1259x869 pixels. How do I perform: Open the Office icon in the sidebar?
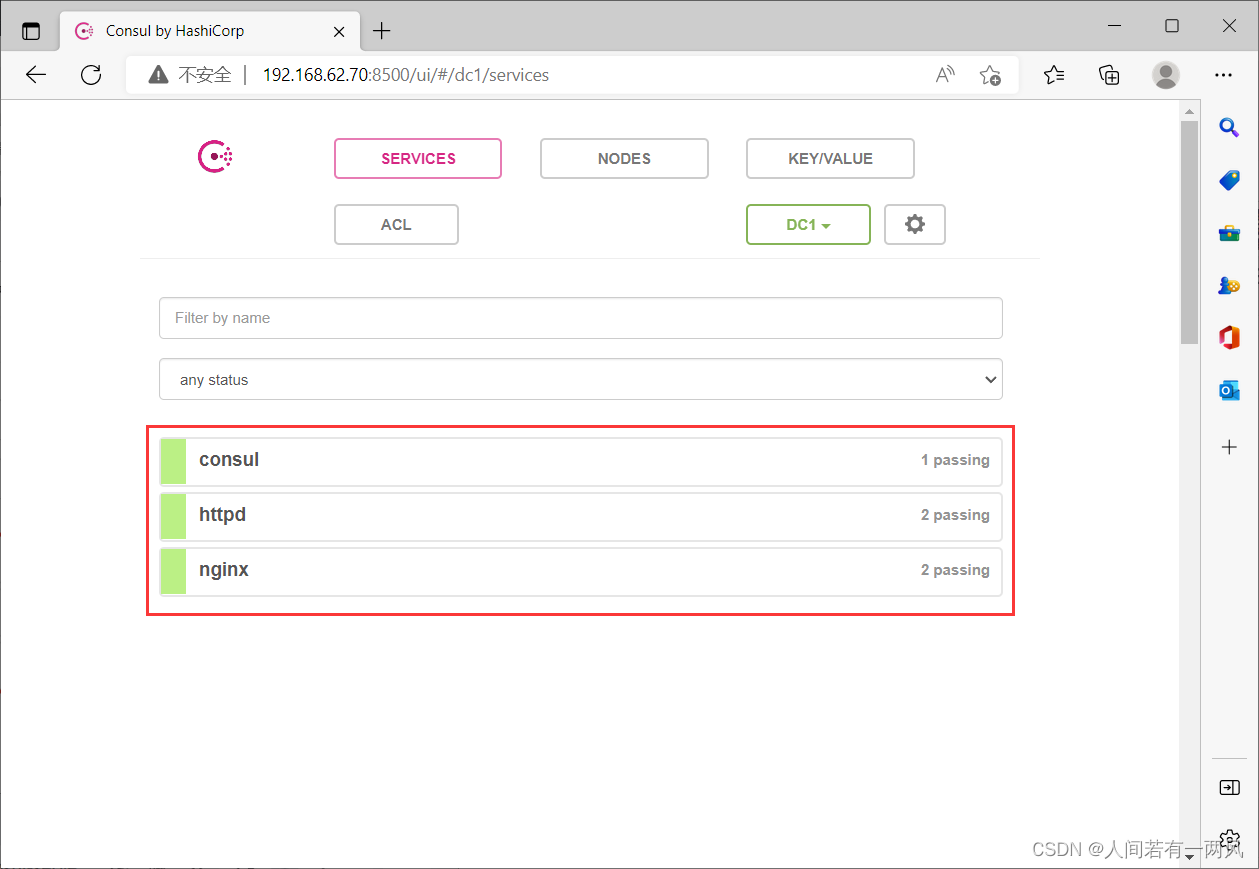pos(1228,337)
